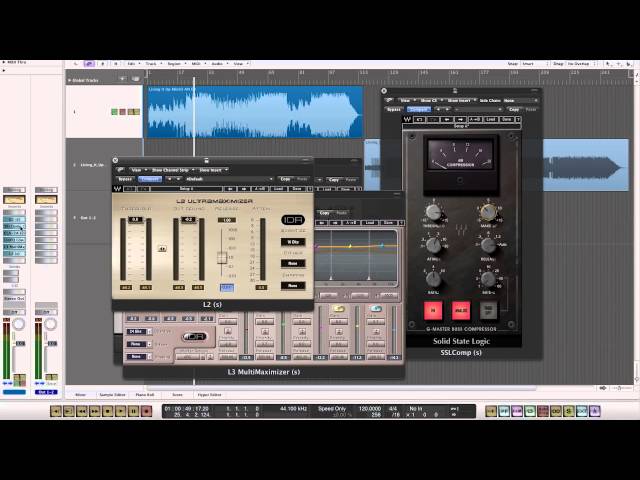Click Copy in the L2 plugin window
This screenshot has height=480, width=640.
click(285, 179)
